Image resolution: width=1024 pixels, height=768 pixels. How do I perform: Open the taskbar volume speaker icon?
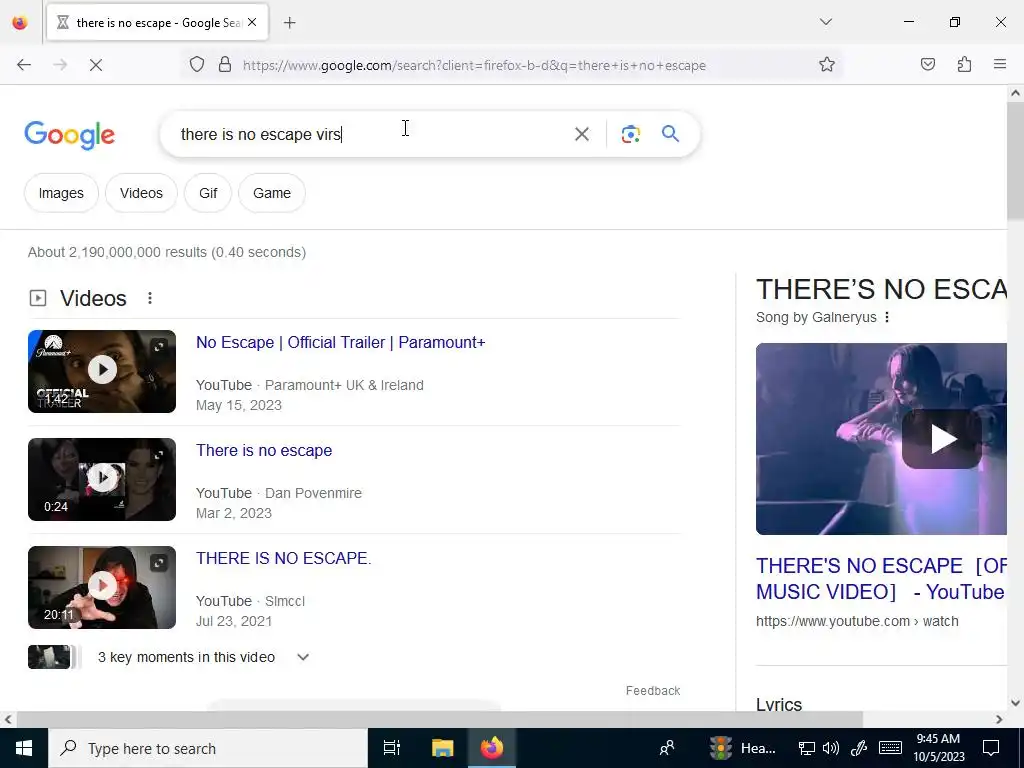(831, 748)
